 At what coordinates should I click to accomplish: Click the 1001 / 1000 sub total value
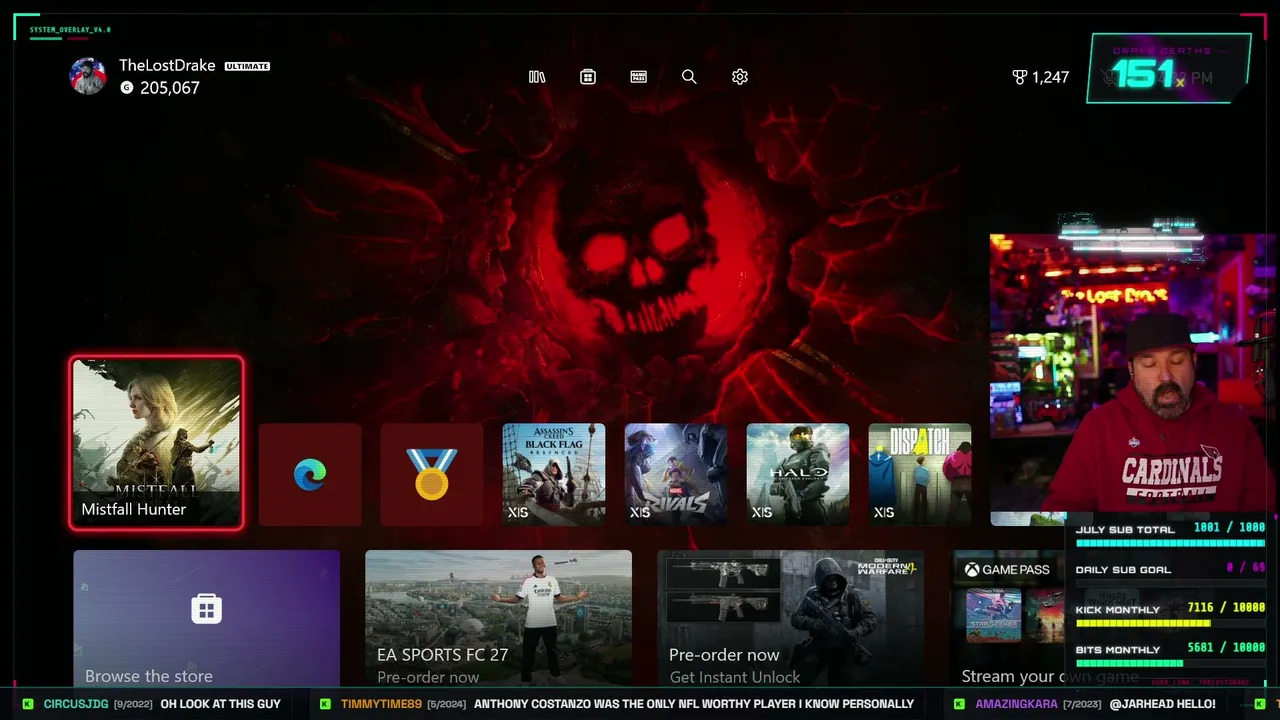click(x=1229, y=528)
